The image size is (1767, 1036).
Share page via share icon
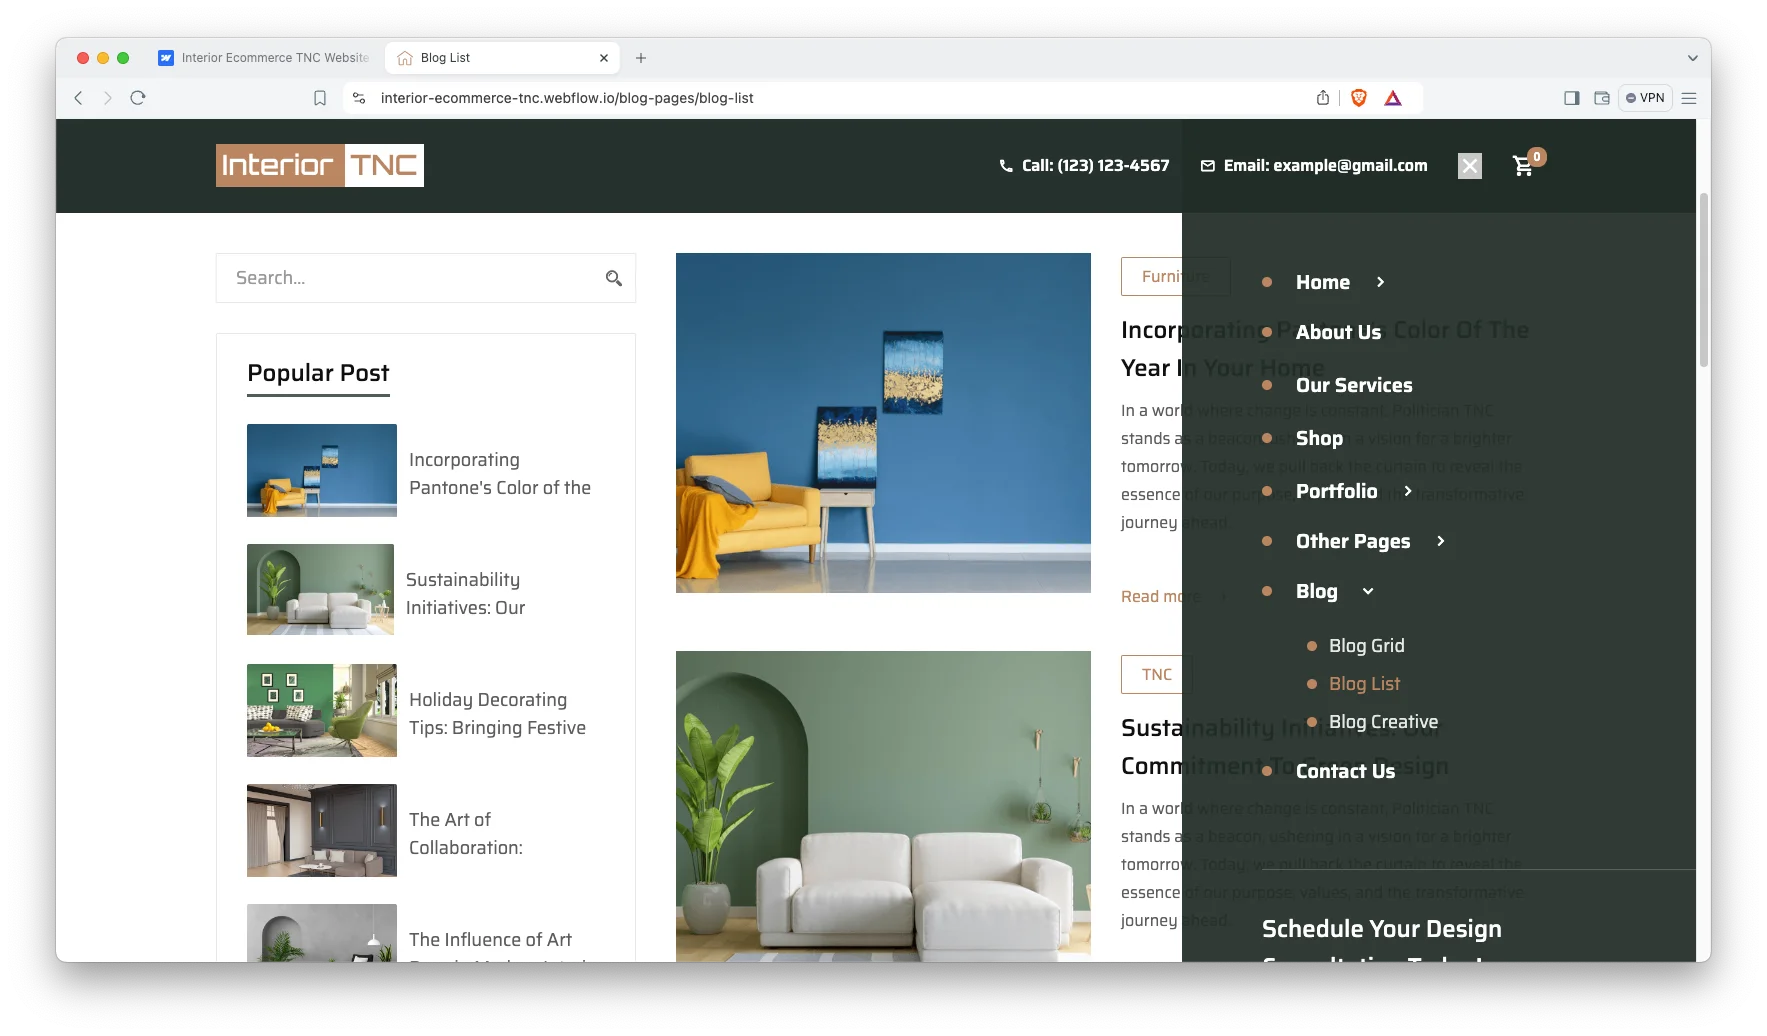[1323, 98]
